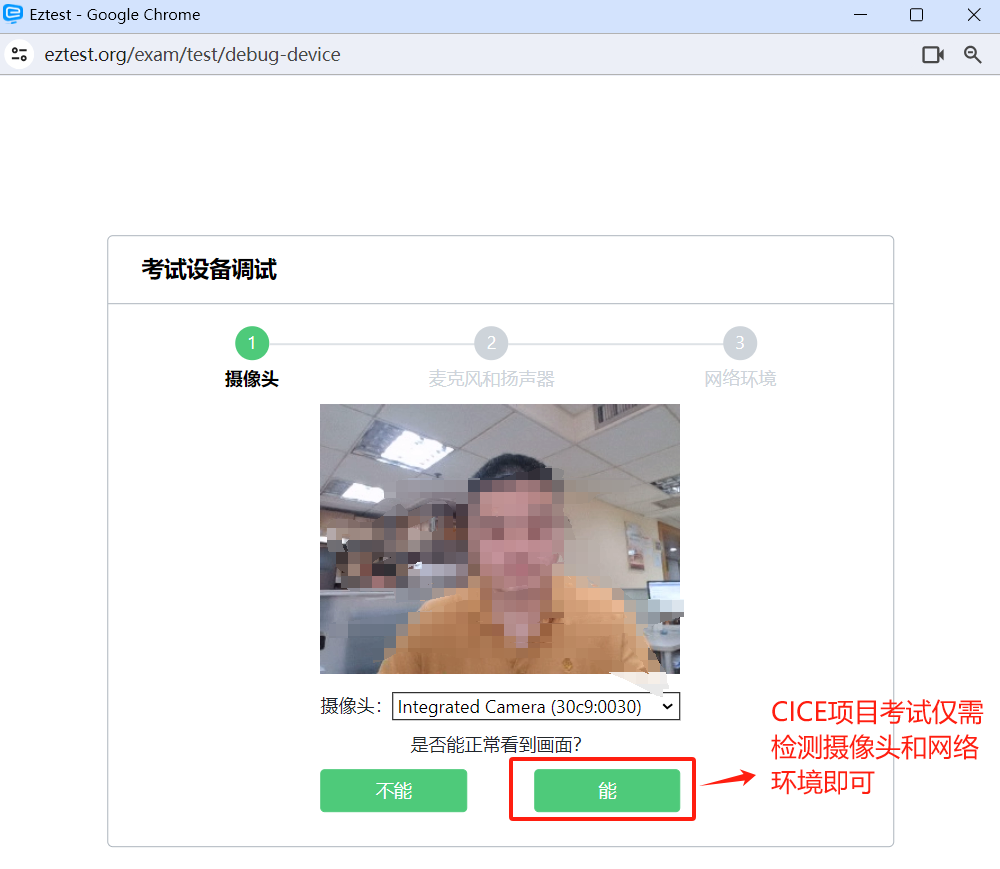Open site controls icon left of the URL
The height and width of the screenshot is (869, 1000).
tap(20, 54)
